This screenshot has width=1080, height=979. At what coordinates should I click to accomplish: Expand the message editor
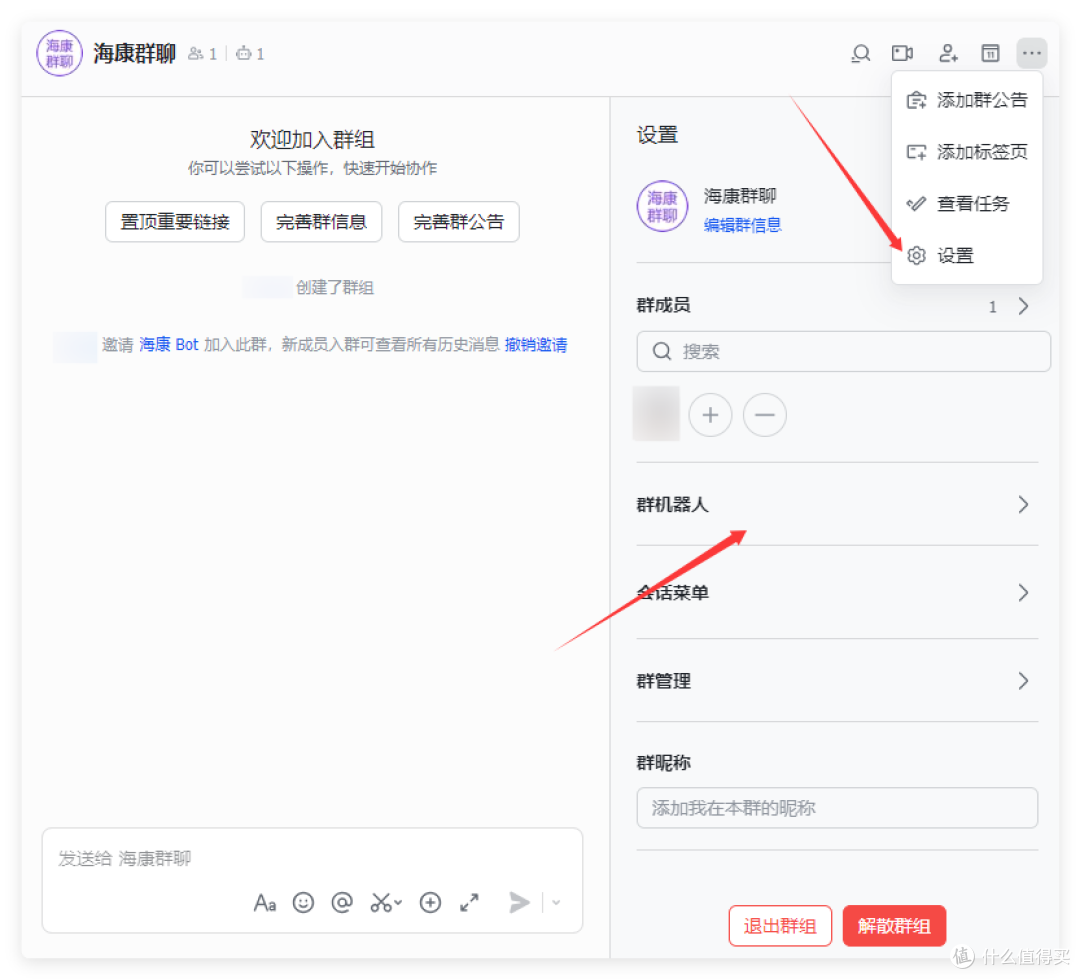point(469,902)
